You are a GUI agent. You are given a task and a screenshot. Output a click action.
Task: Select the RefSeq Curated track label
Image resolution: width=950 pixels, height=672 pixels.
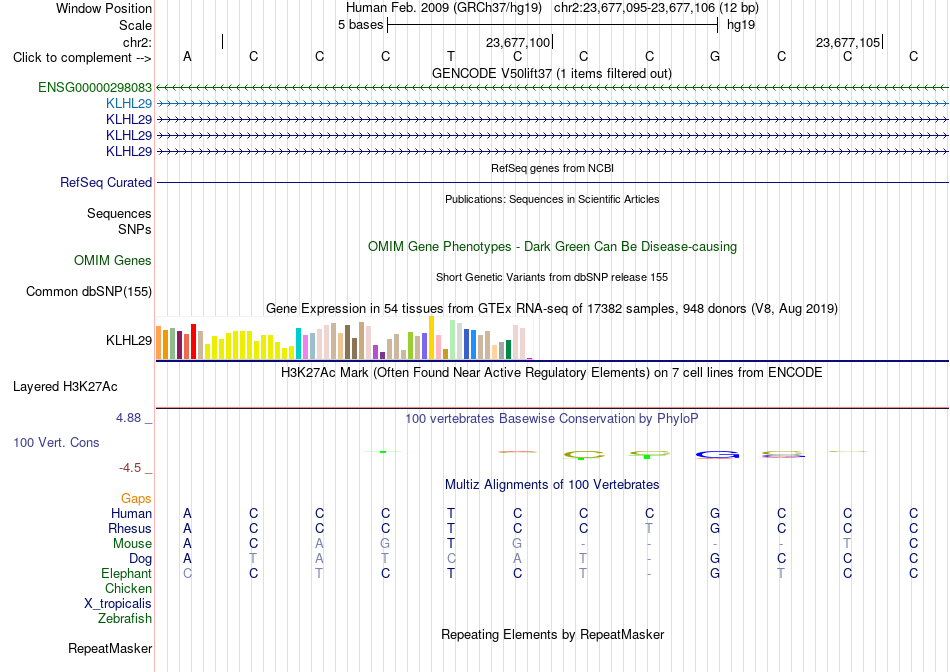click(106, 182)
